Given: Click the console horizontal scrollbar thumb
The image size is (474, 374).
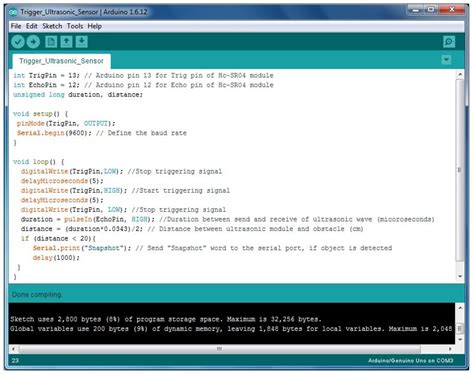Looking at the screenshot, I should 220,349.
